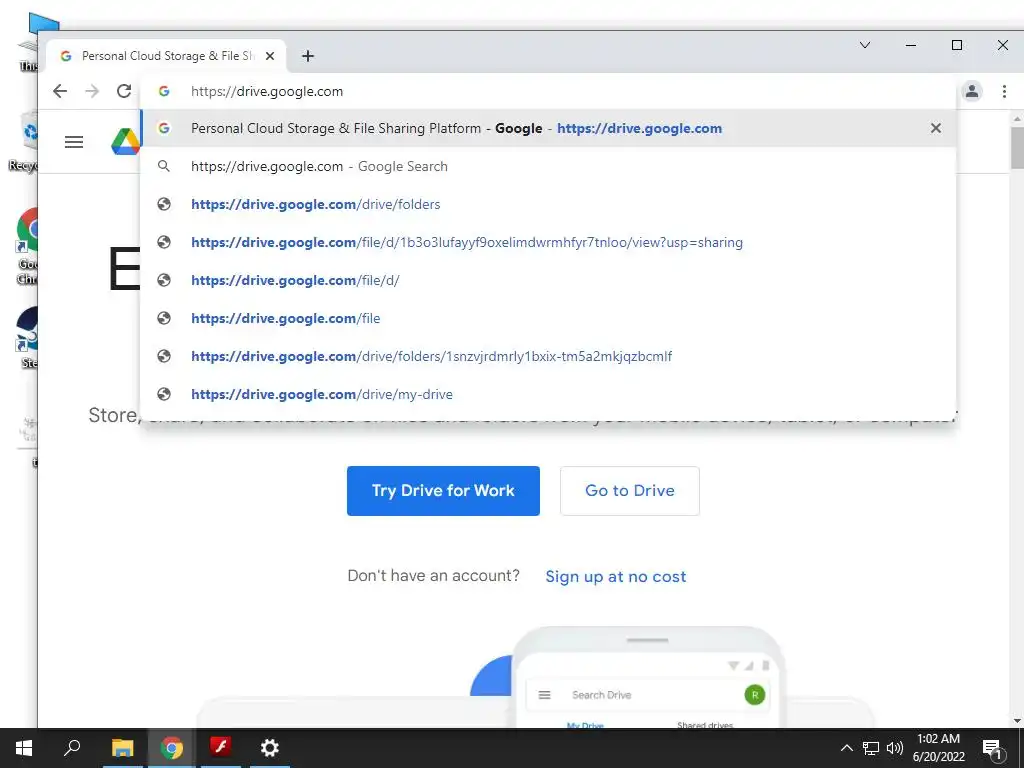Click the volume speaker icon in tray

(895, 748)
